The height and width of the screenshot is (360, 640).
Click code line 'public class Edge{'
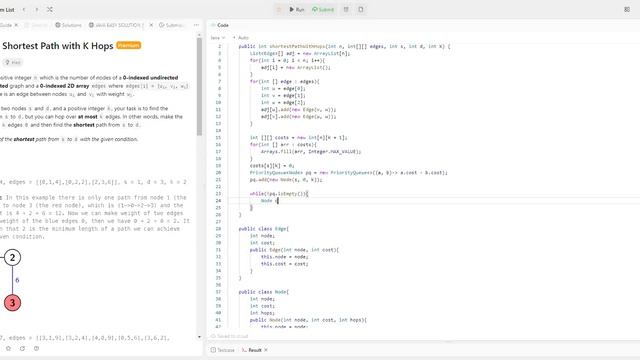click(x=264, y=229)
